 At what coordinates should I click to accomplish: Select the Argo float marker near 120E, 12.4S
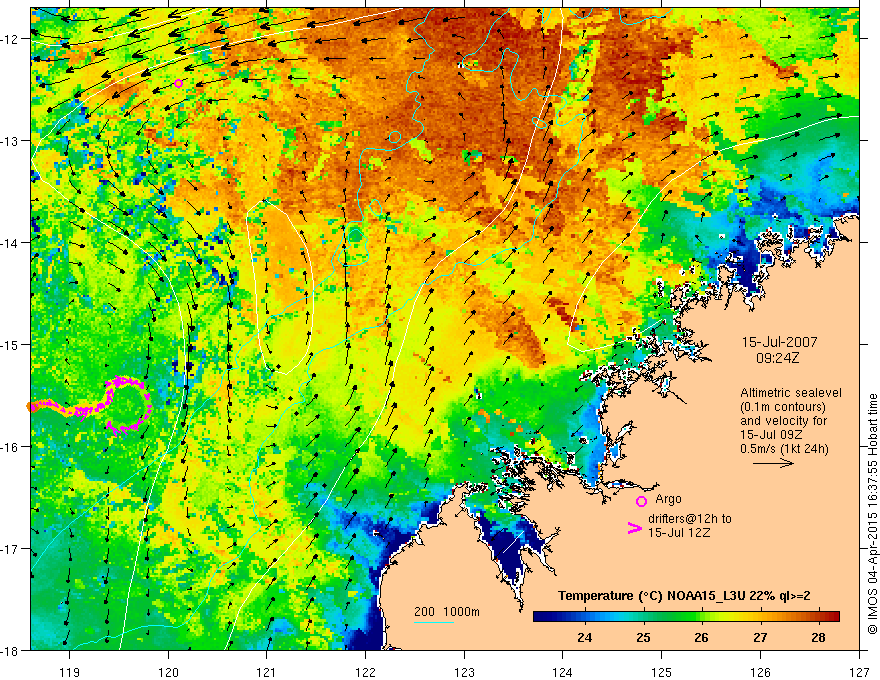click(x=178, y=84)
